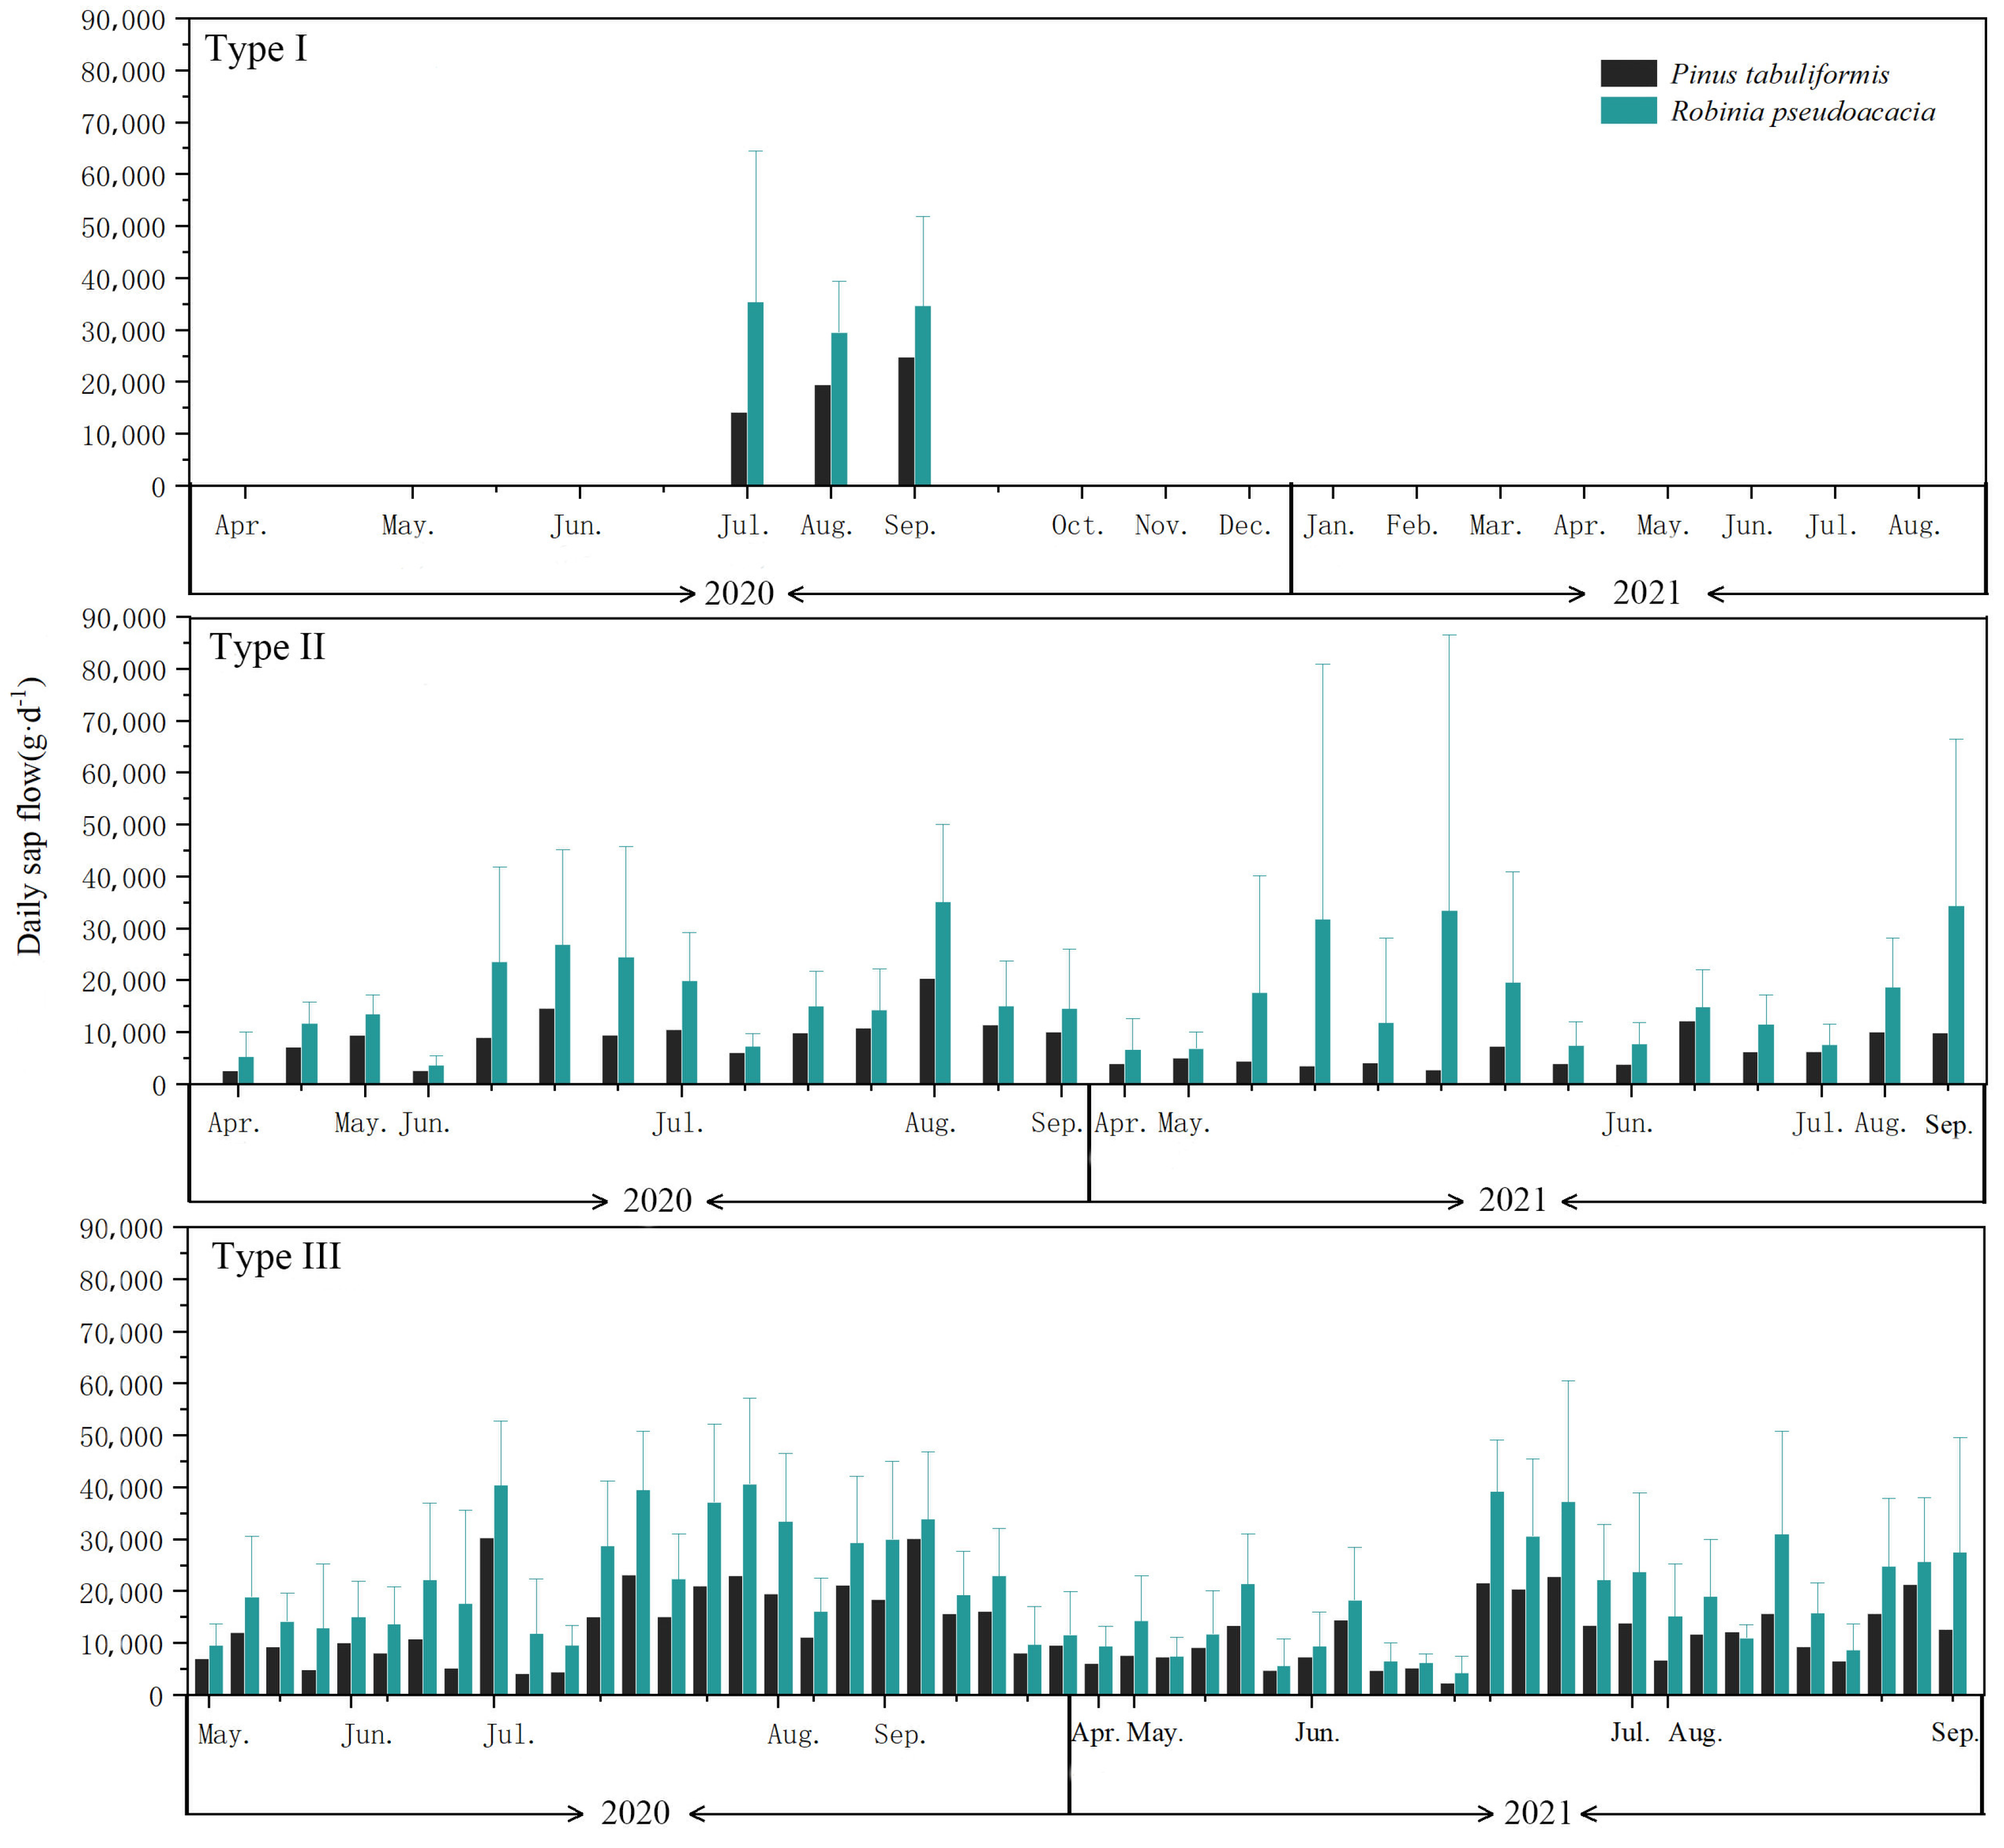Click the Robinia pseudoacacia legend label
The height and width of the screenshot is (1848, 2004).
point(1803,111)
